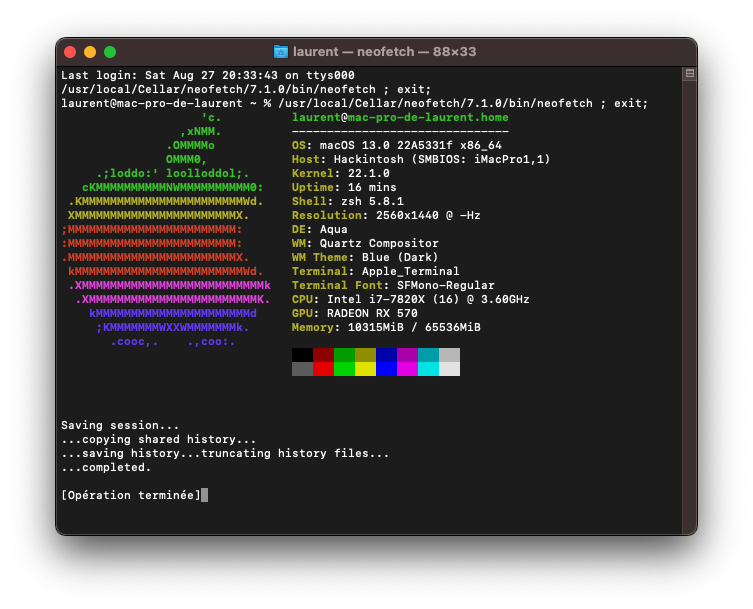Click the bright blue color block
This screenshot has width=753, height=609.
[x=387, y=369]
